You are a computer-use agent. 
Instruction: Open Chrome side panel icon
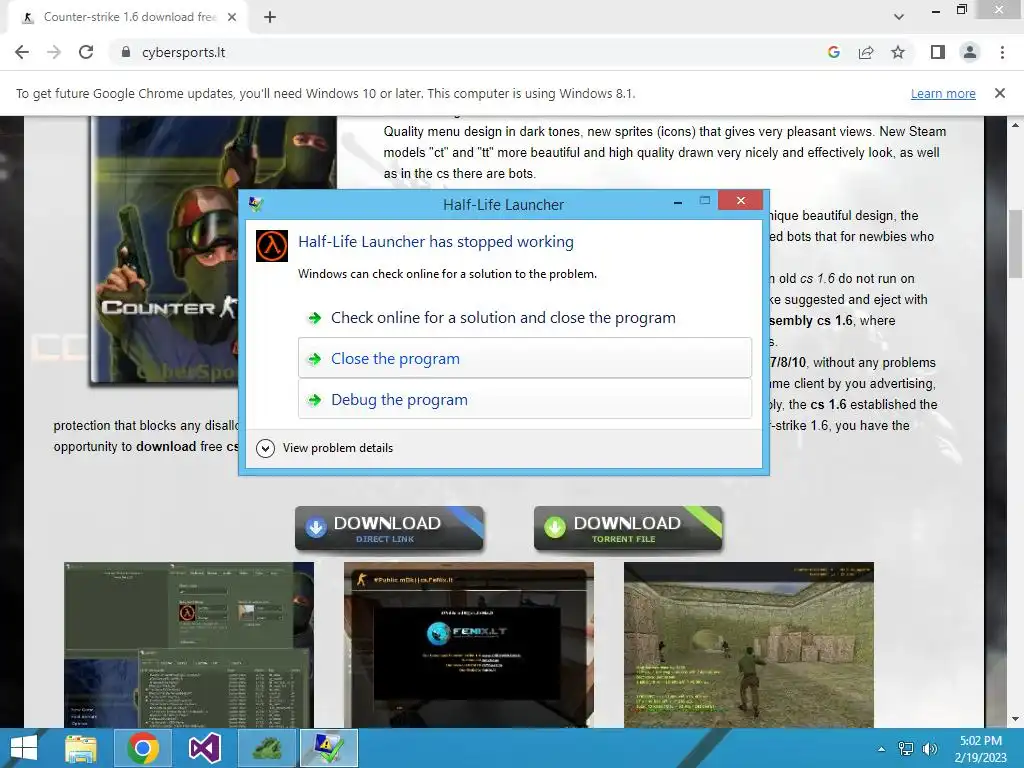click(x=938, y=52)
